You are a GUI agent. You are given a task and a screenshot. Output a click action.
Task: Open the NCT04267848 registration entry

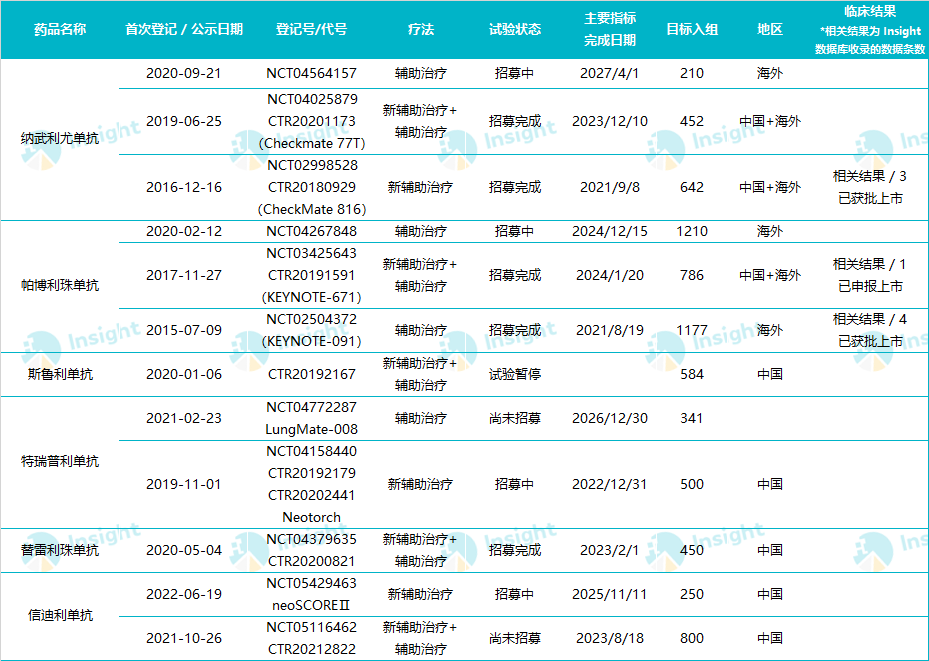(x=311, y=232)
